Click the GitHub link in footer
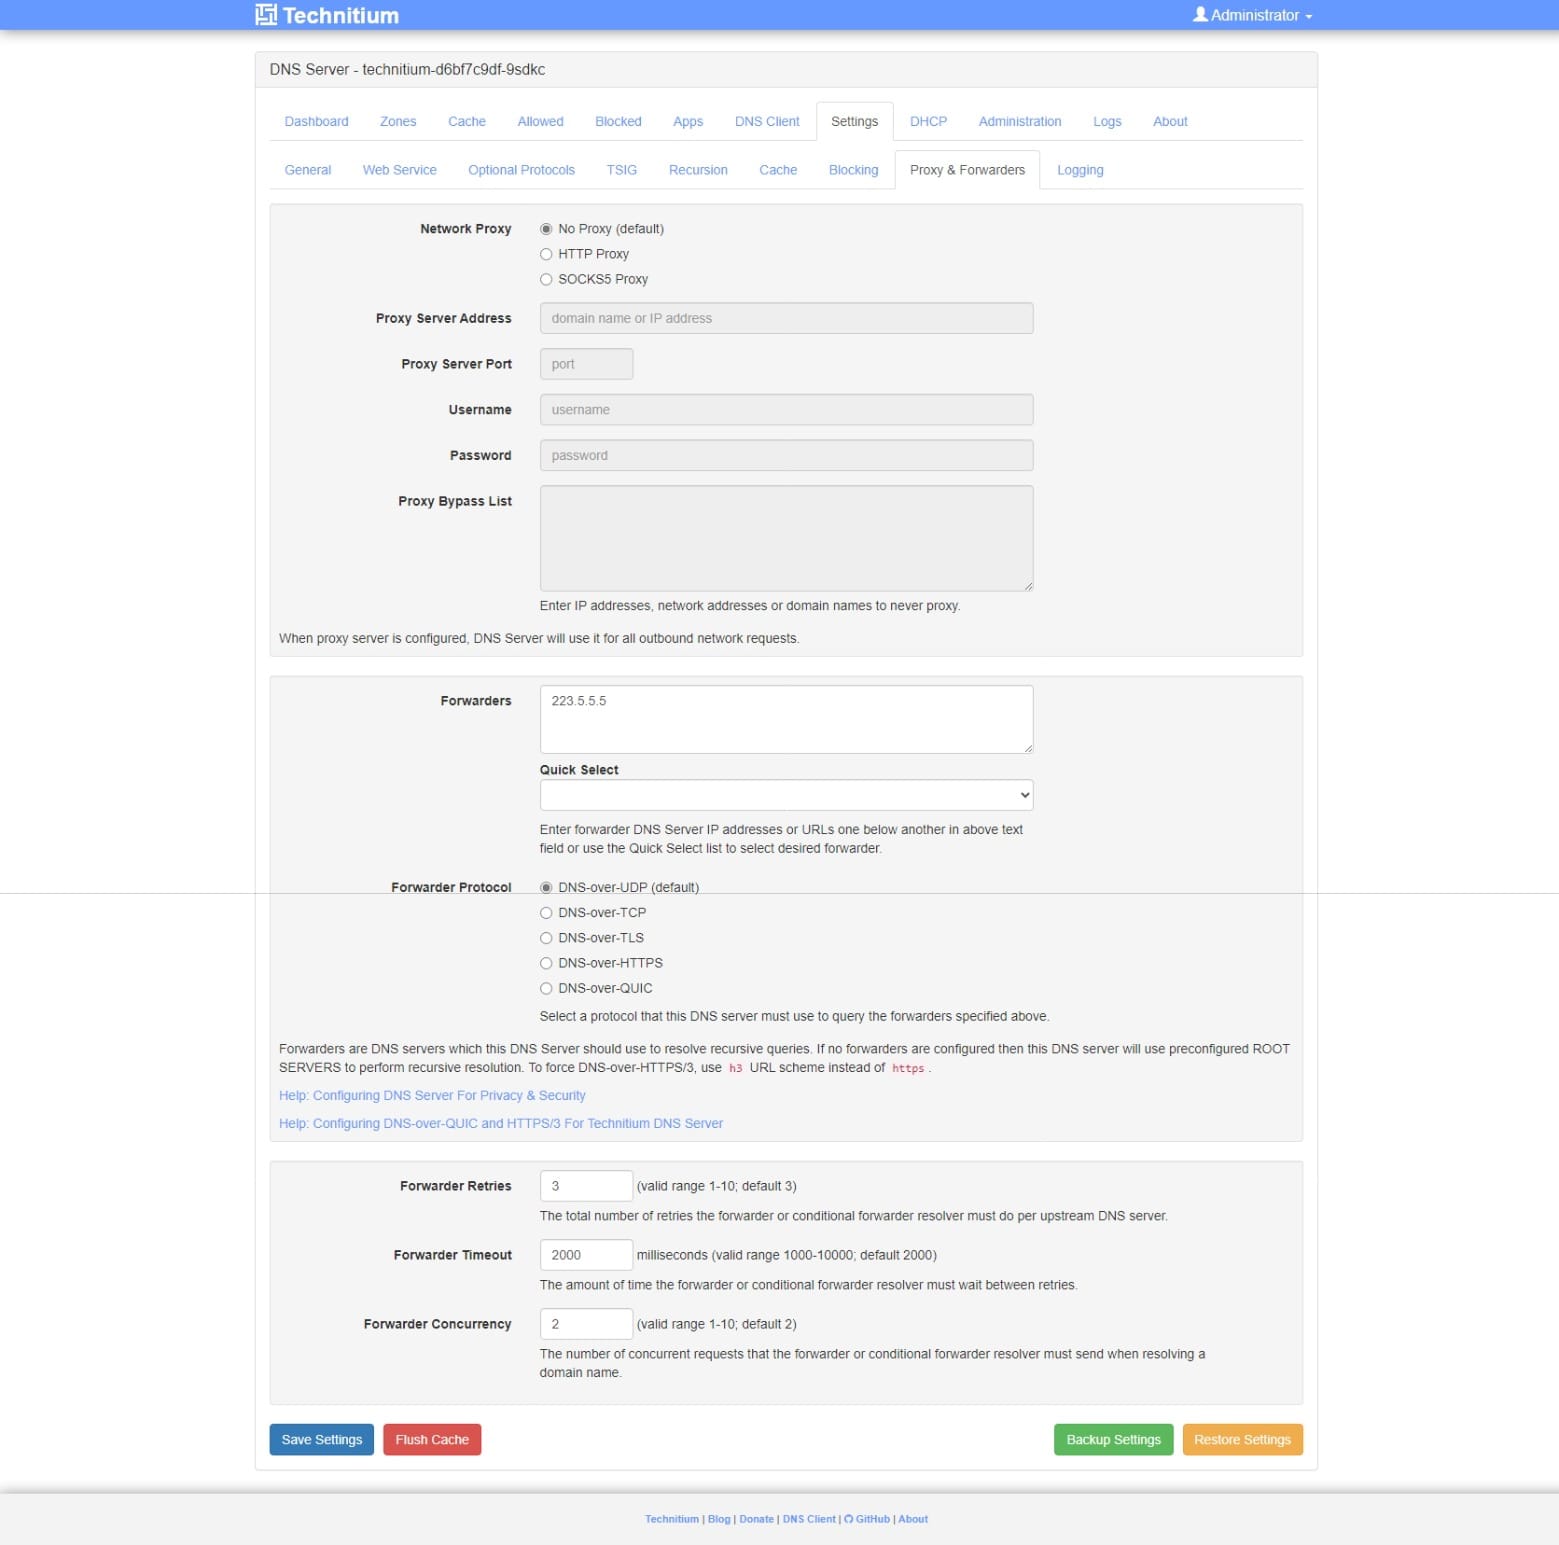 pos(866,1519)
